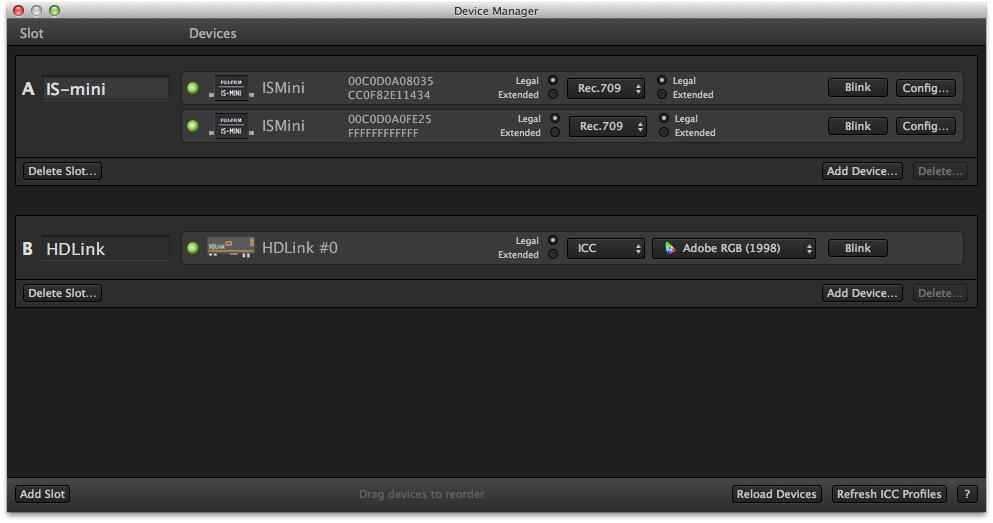Click the slot letter A

[28, 89]
